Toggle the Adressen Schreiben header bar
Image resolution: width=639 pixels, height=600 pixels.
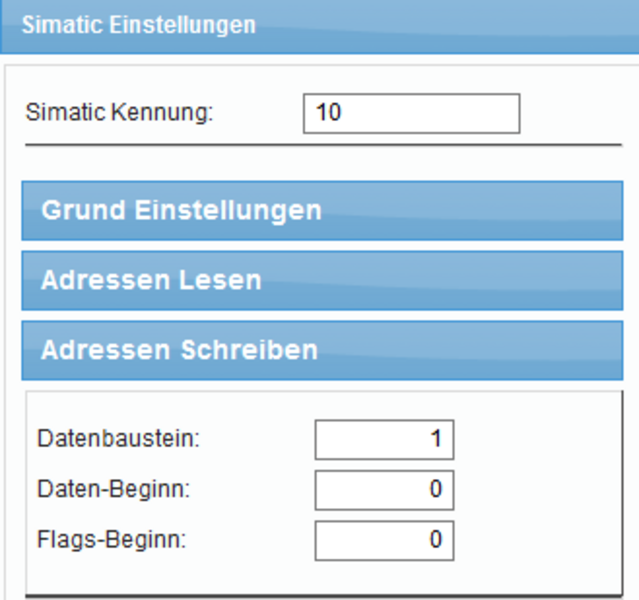[x=179, y=350]
